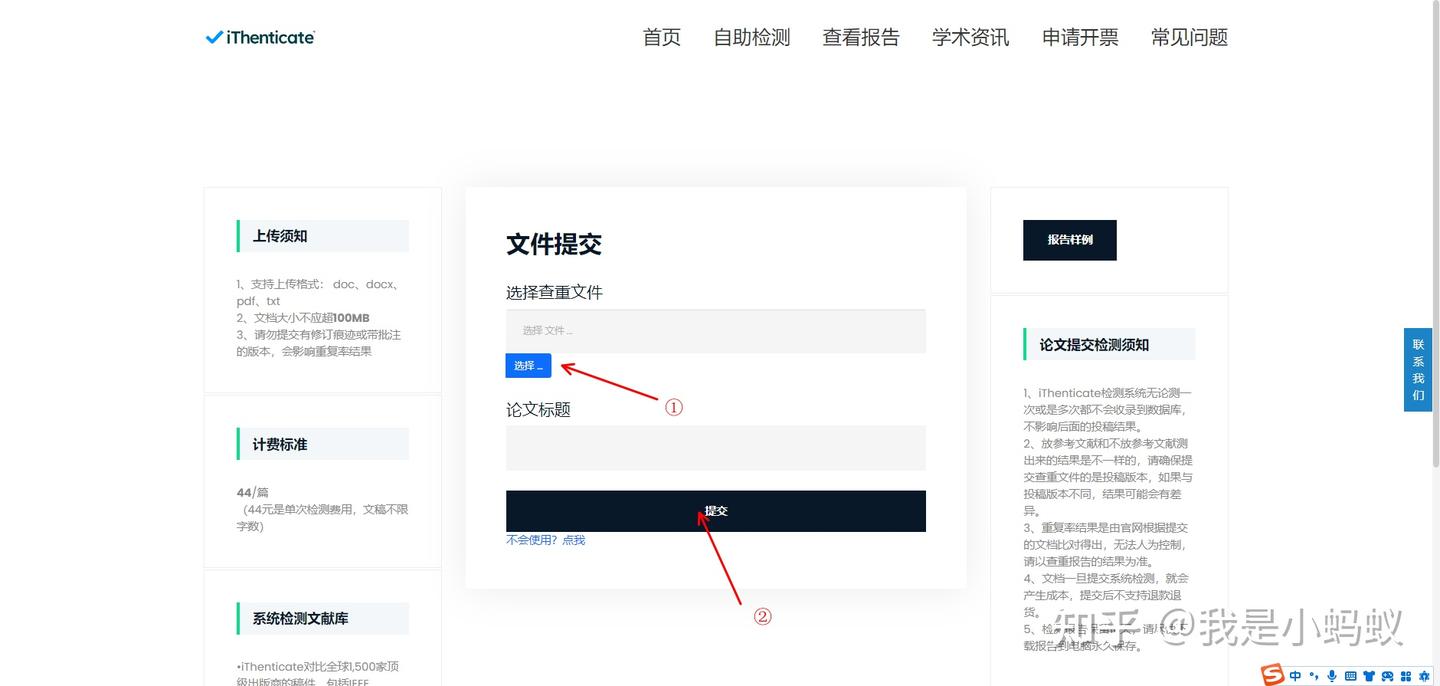The image size is (1440, 686).
Task: Open 常见问题 menu item
Action: click(1189, 37)
